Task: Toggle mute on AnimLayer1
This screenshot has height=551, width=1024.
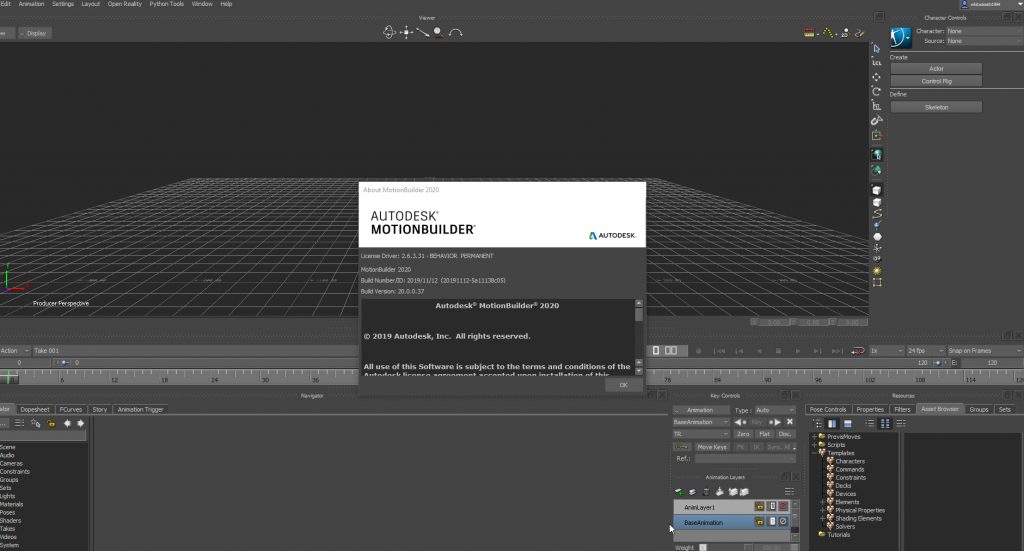Action: (x=783, y=507)
